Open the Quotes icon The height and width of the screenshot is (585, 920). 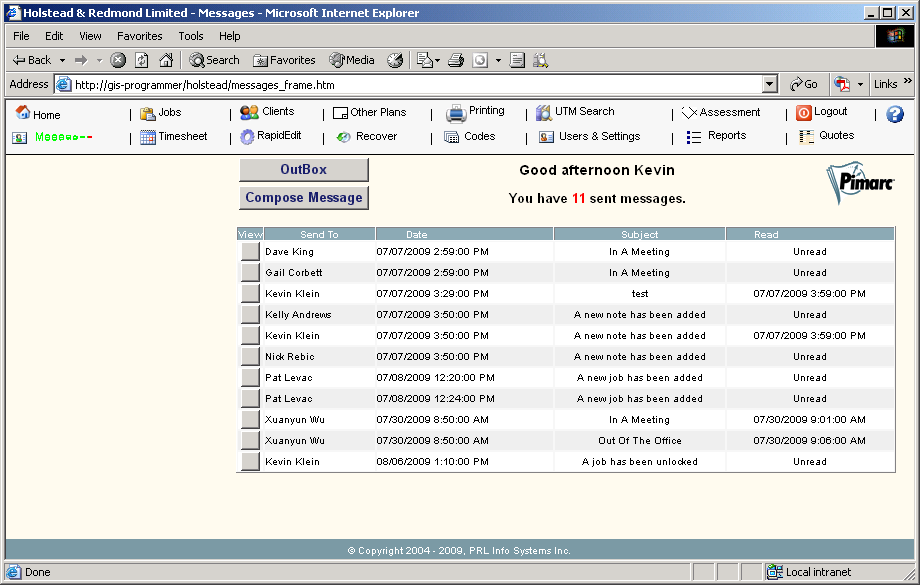(x=807, y=137)
